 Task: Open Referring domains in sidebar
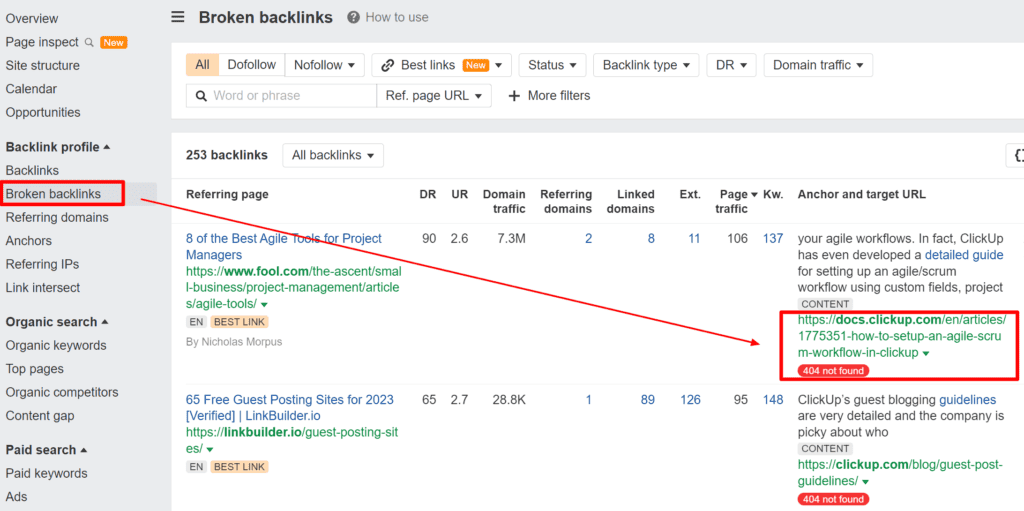57,217
